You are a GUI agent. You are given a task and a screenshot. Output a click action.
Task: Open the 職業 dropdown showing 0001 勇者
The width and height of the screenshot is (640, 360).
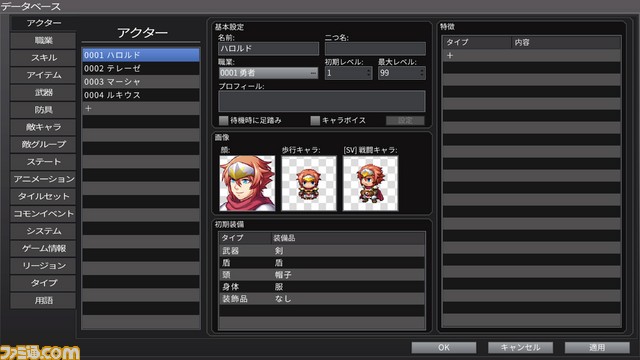[269, 73]
